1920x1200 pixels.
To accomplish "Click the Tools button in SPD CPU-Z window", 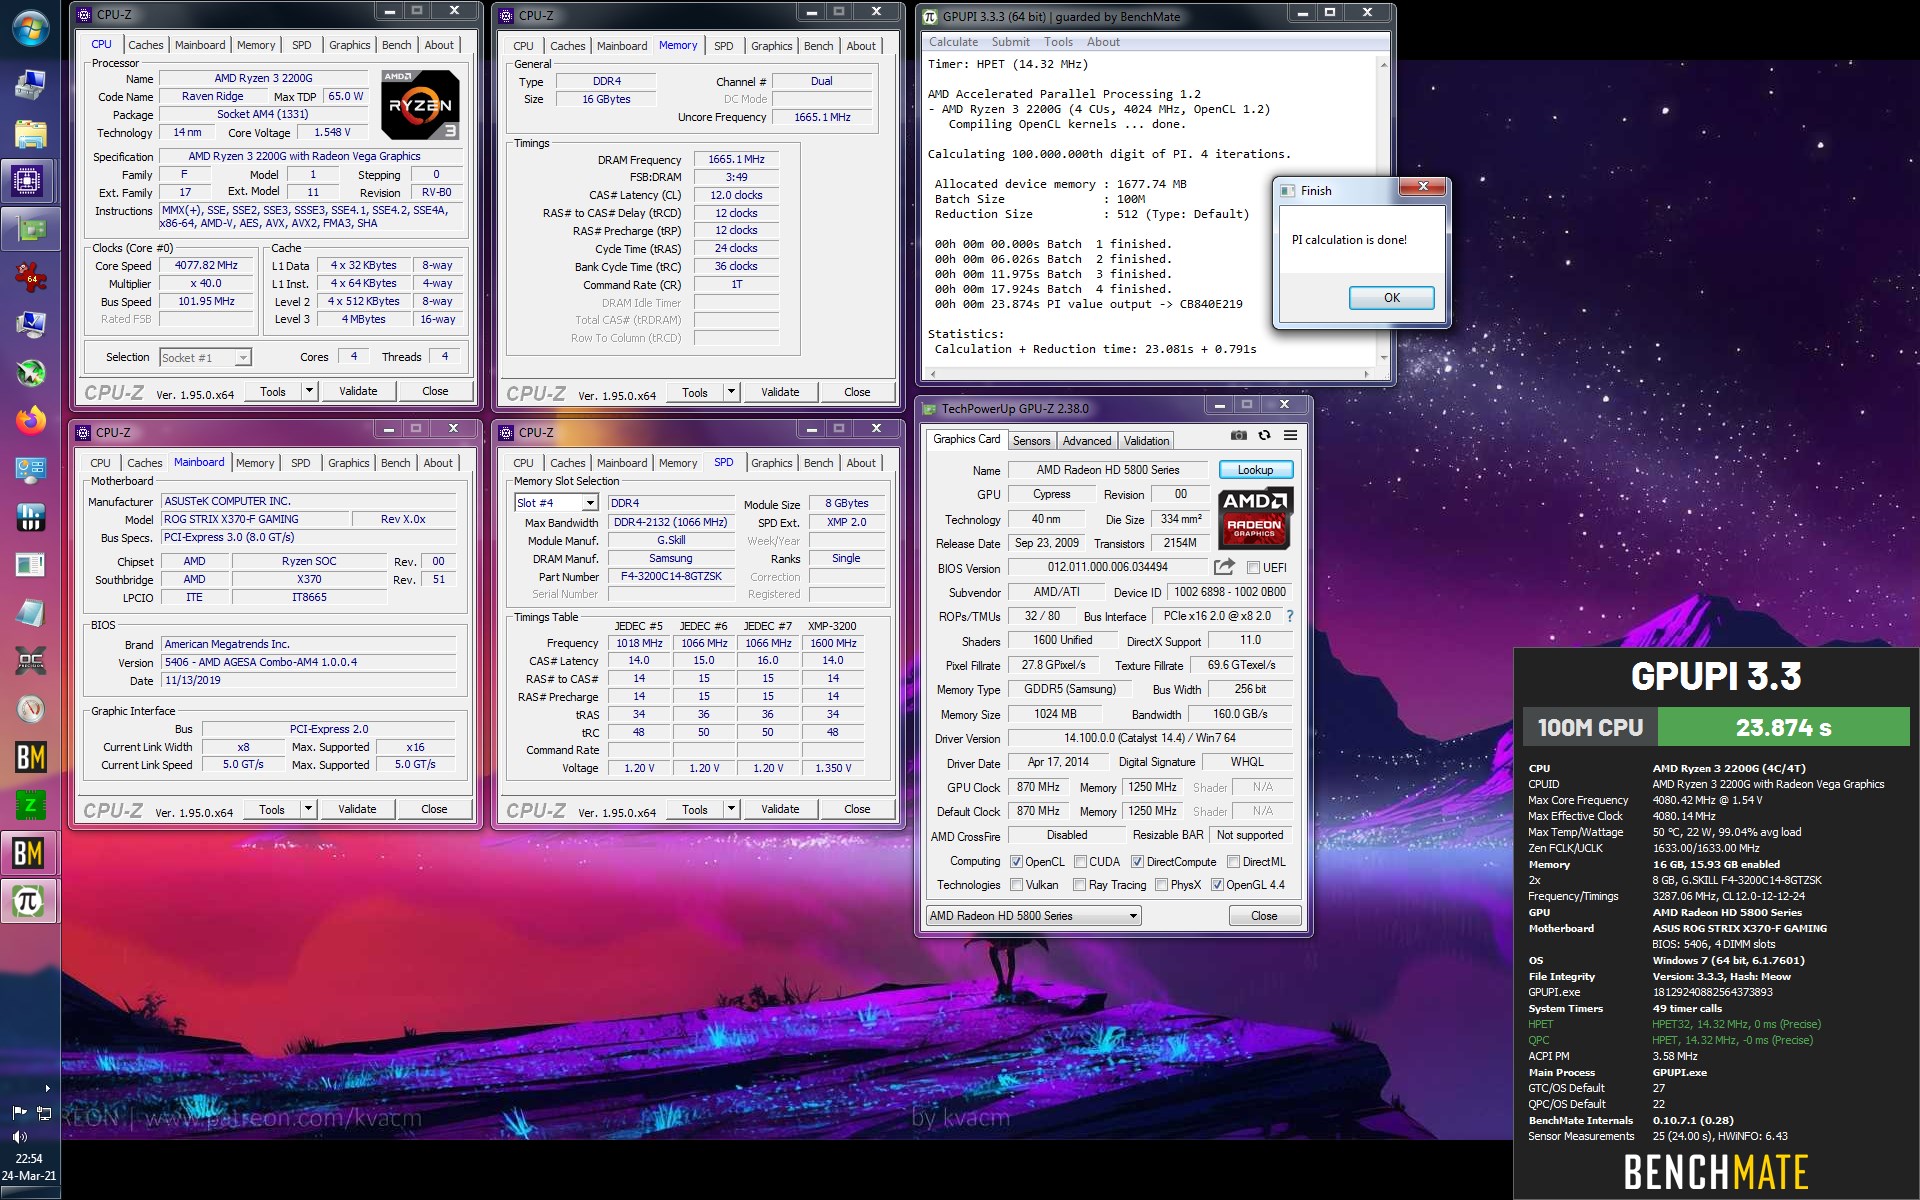I will click(694, 809).
